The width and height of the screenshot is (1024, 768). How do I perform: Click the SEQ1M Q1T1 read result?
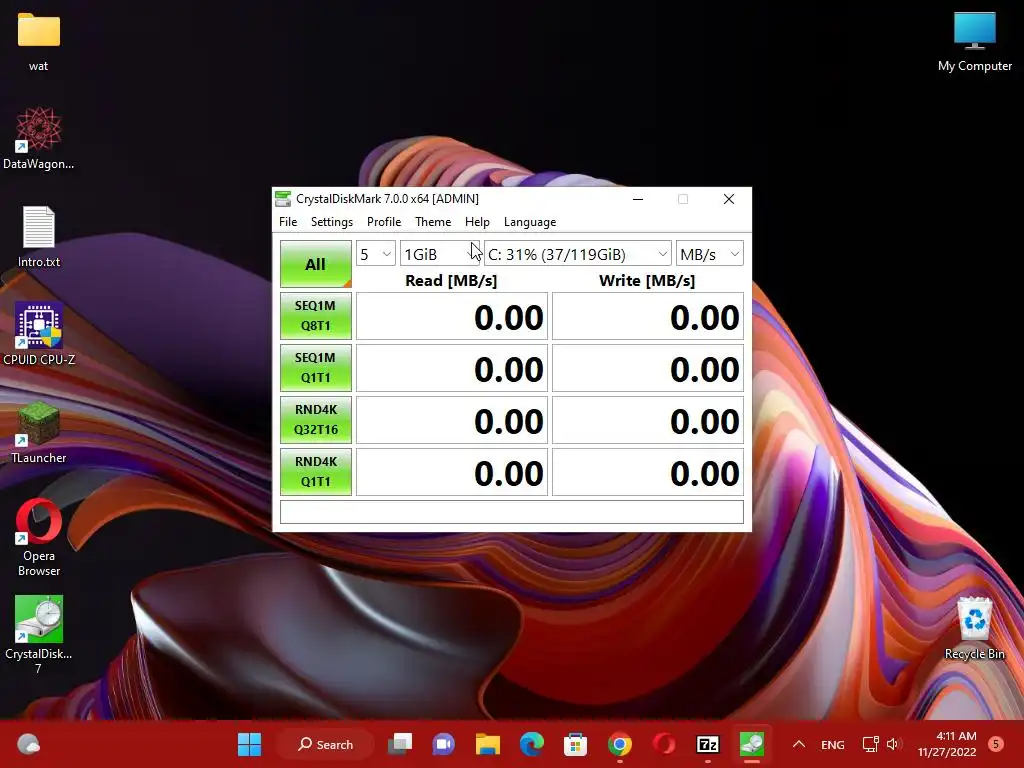point(452,368)
